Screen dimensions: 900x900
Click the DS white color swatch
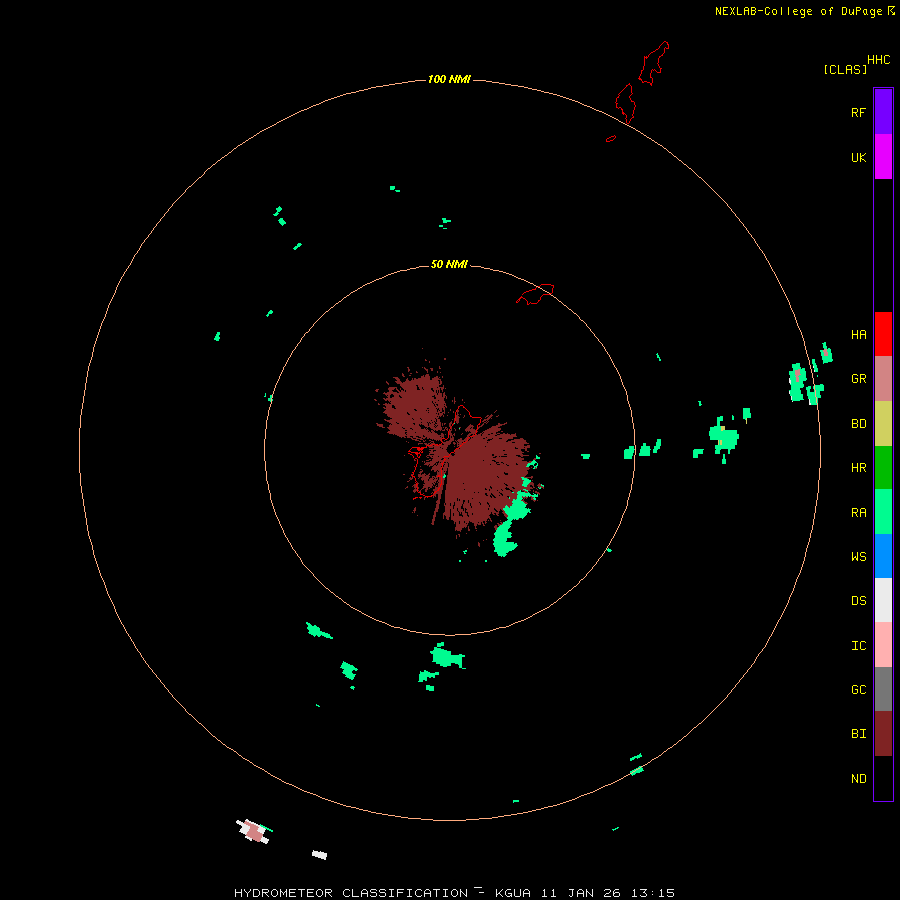883,600
